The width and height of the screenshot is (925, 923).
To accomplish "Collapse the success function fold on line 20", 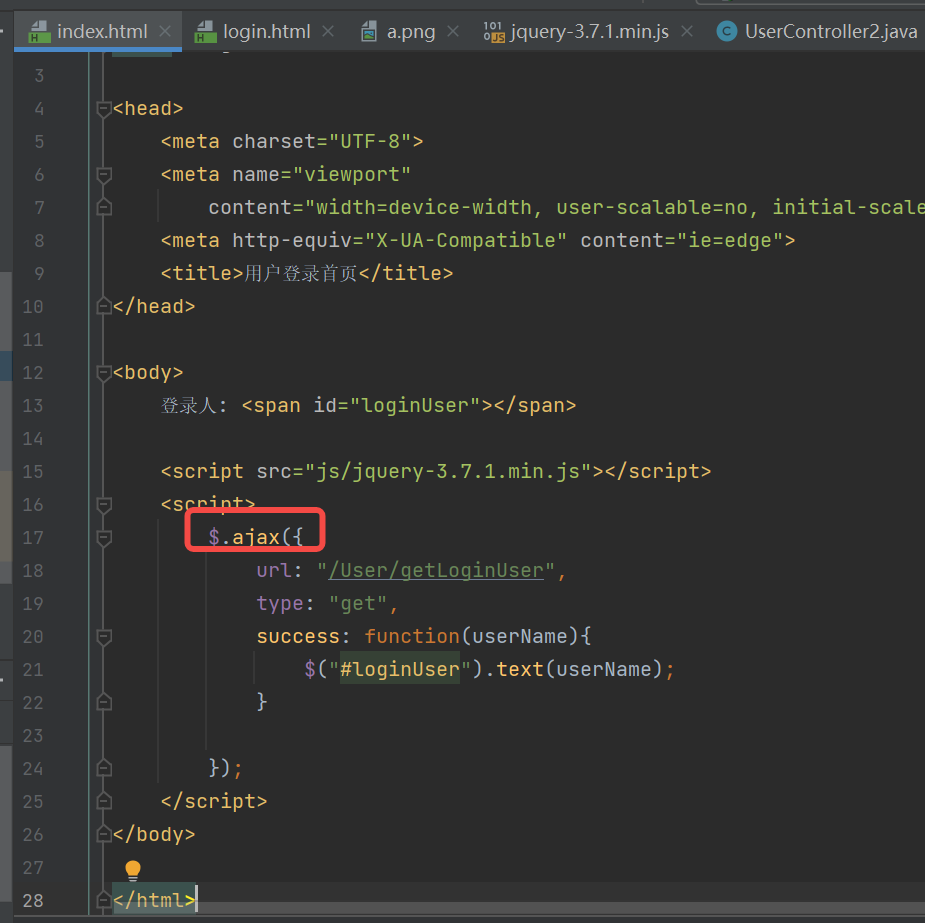I will click(104, 637).
